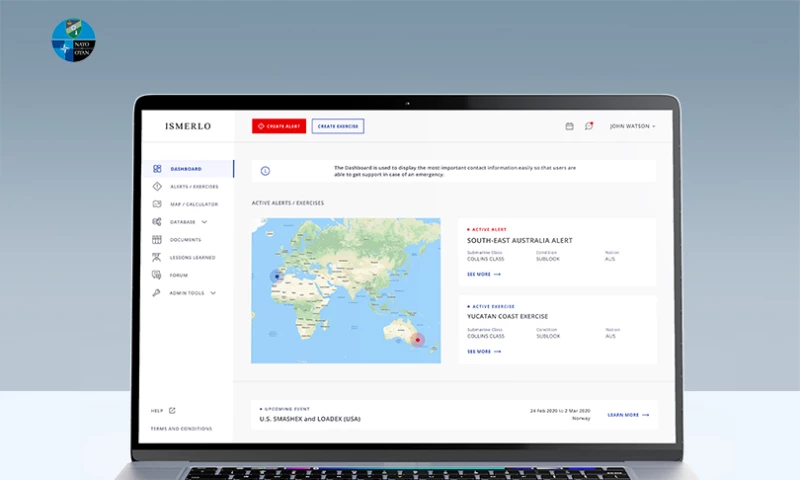800x480 pixels.
Task: Open Help external link icon
Action: 172,411
